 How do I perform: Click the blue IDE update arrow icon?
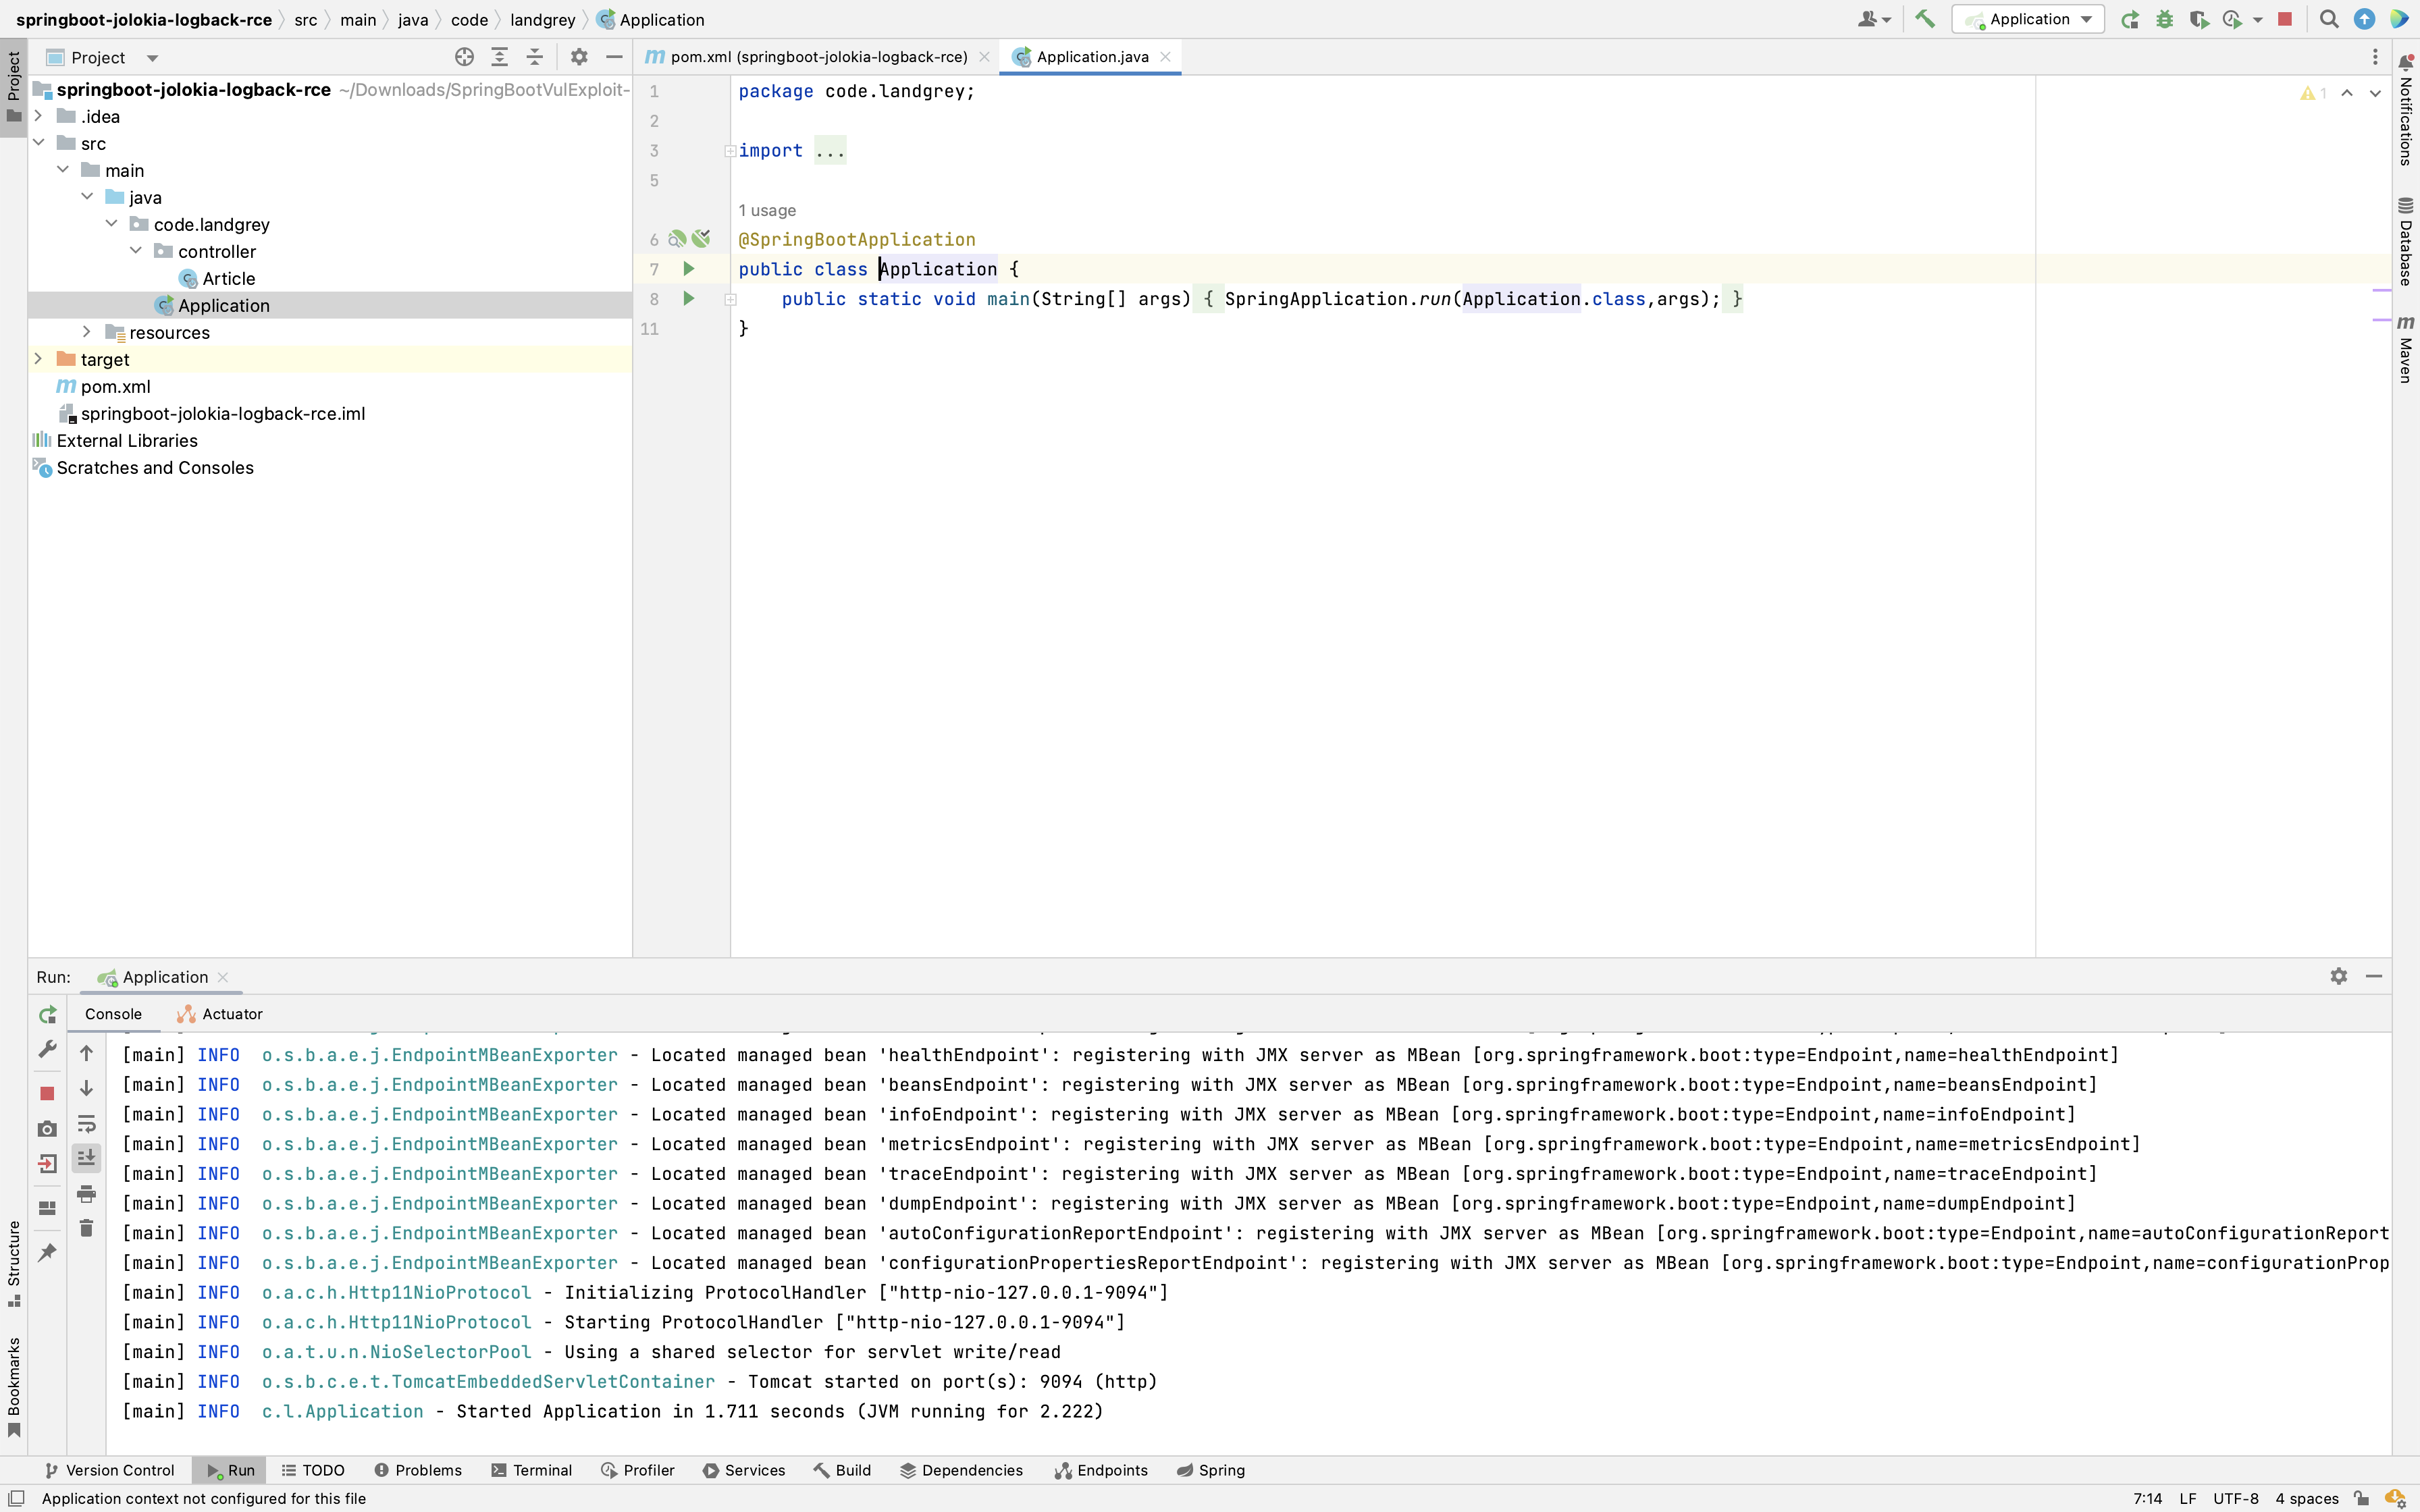coord(2364,19)
